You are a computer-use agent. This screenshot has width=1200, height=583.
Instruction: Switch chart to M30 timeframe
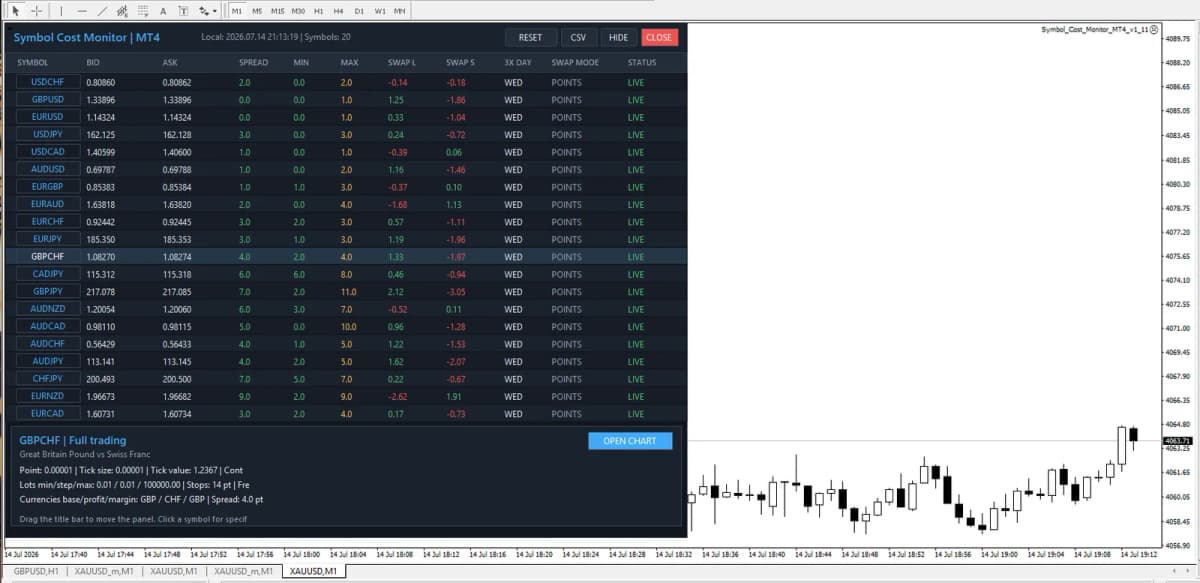click(298, 10)
